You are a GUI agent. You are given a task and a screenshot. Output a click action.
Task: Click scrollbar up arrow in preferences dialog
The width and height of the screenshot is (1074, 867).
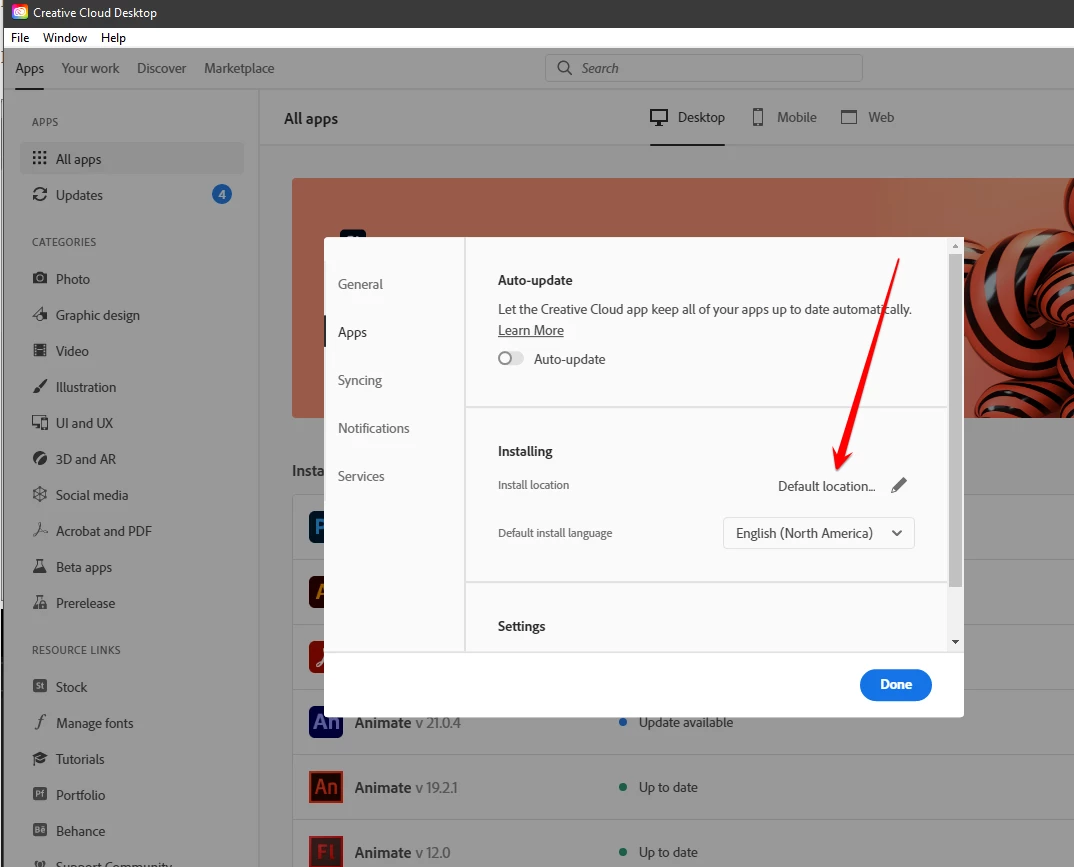tap(955, 246)
